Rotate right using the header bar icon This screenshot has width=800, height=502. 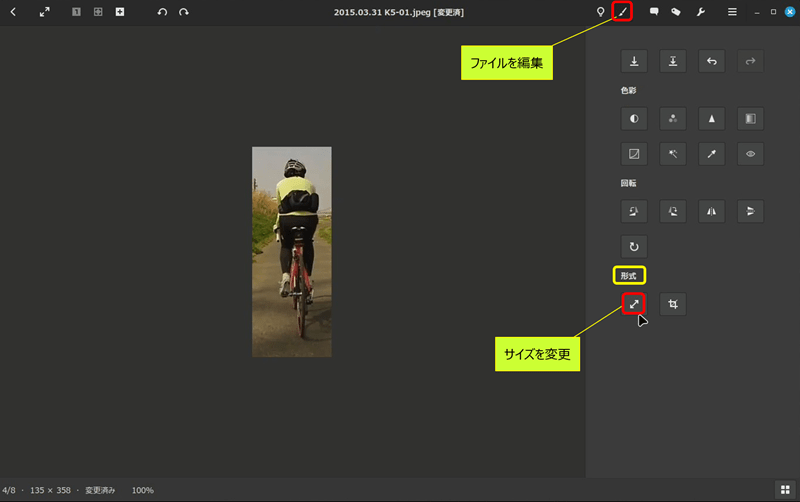[184, 12]
